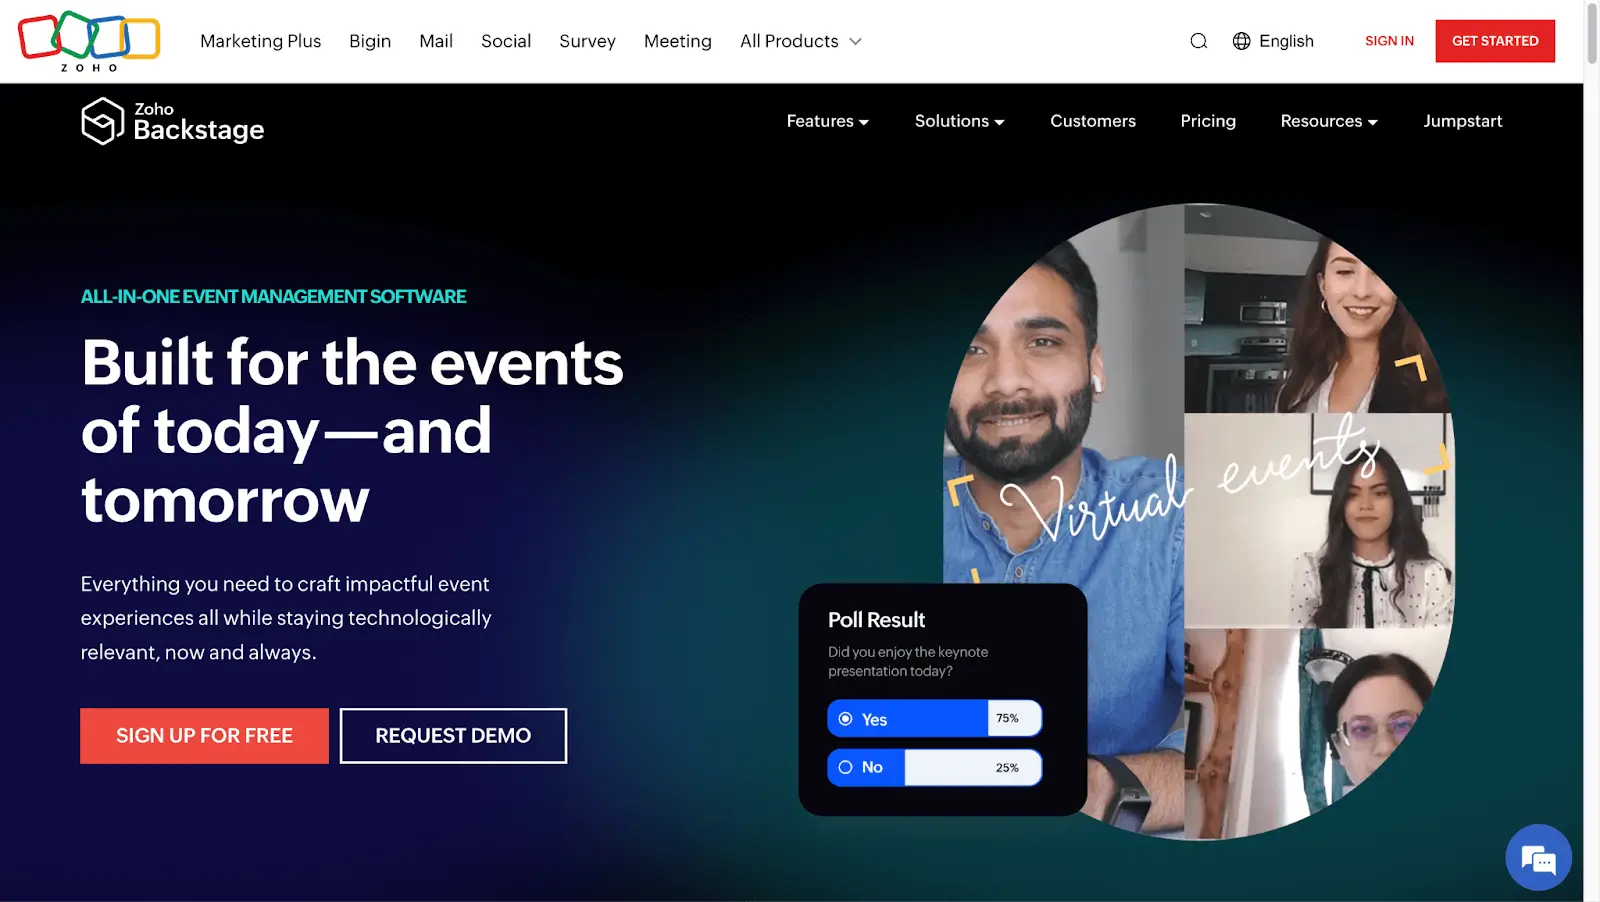This screenshot has width=1600, height=902.
Task: Open the Customers menu item
Action: click(x=1093, y=121)
